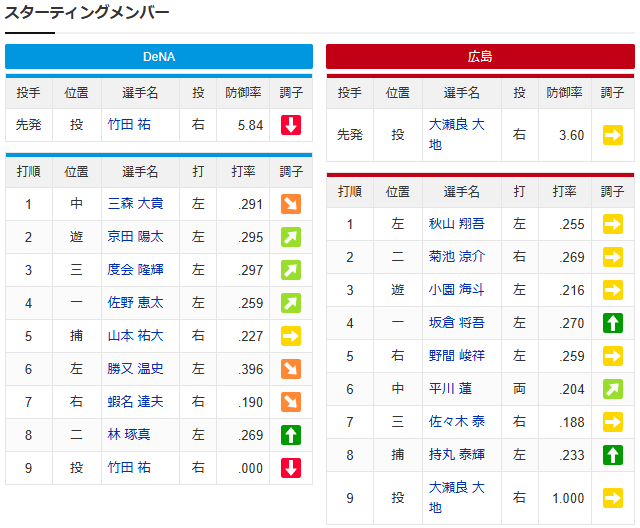Select the blue DeNA team header
This screenshot has width=640, height=528.
(159, 56)
